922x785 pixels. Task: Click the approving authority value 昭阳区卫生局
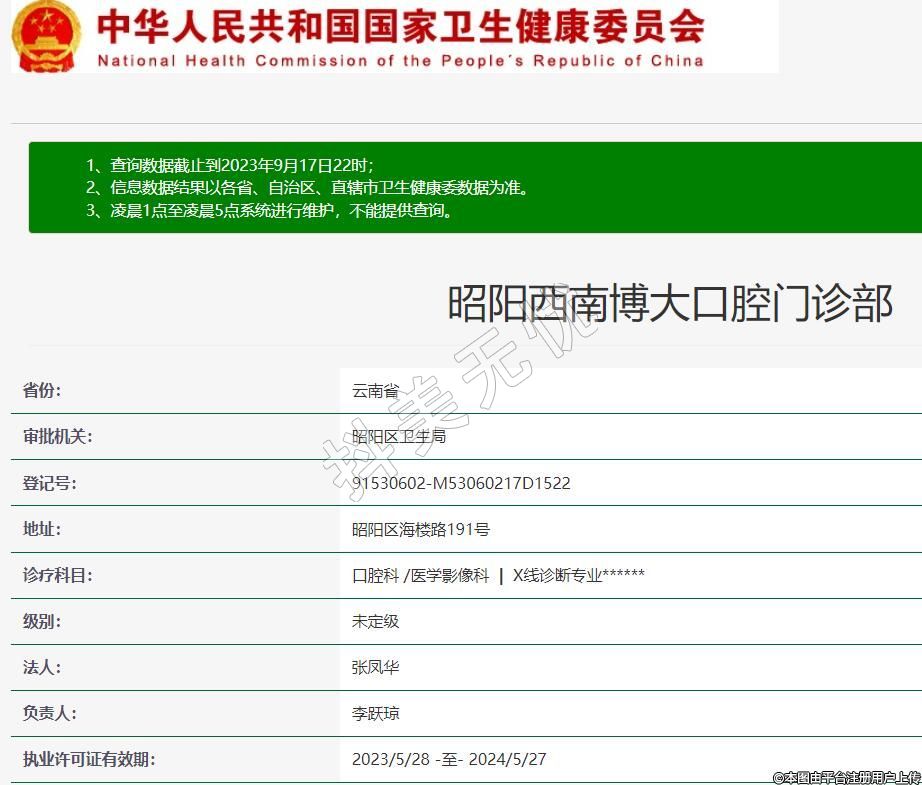coord(398,437)
